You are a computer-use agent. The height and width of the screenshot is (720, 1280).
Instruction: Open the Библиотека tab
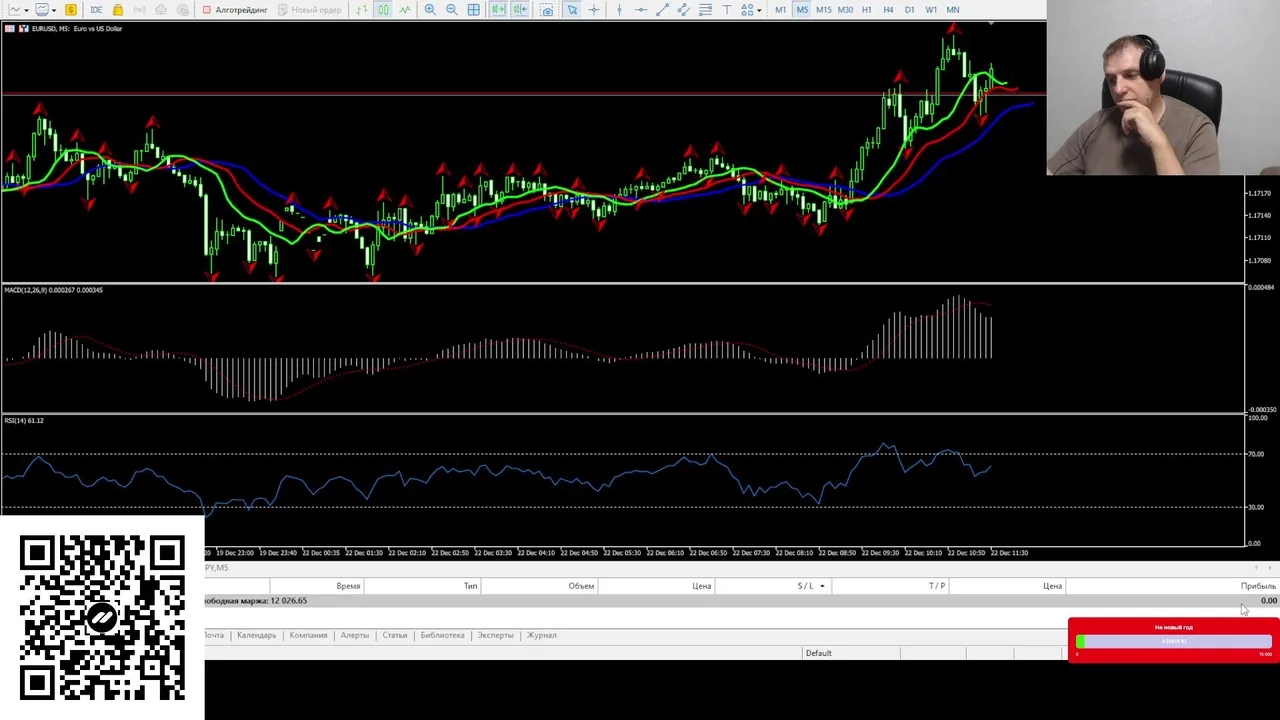click(x=442, y=635)
